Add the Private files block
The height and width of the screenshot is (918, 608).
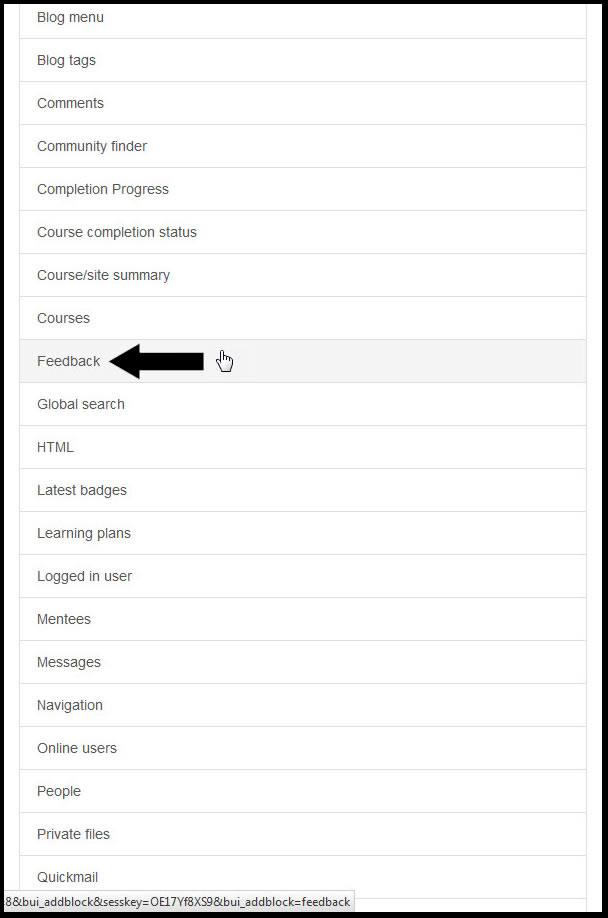303,835
